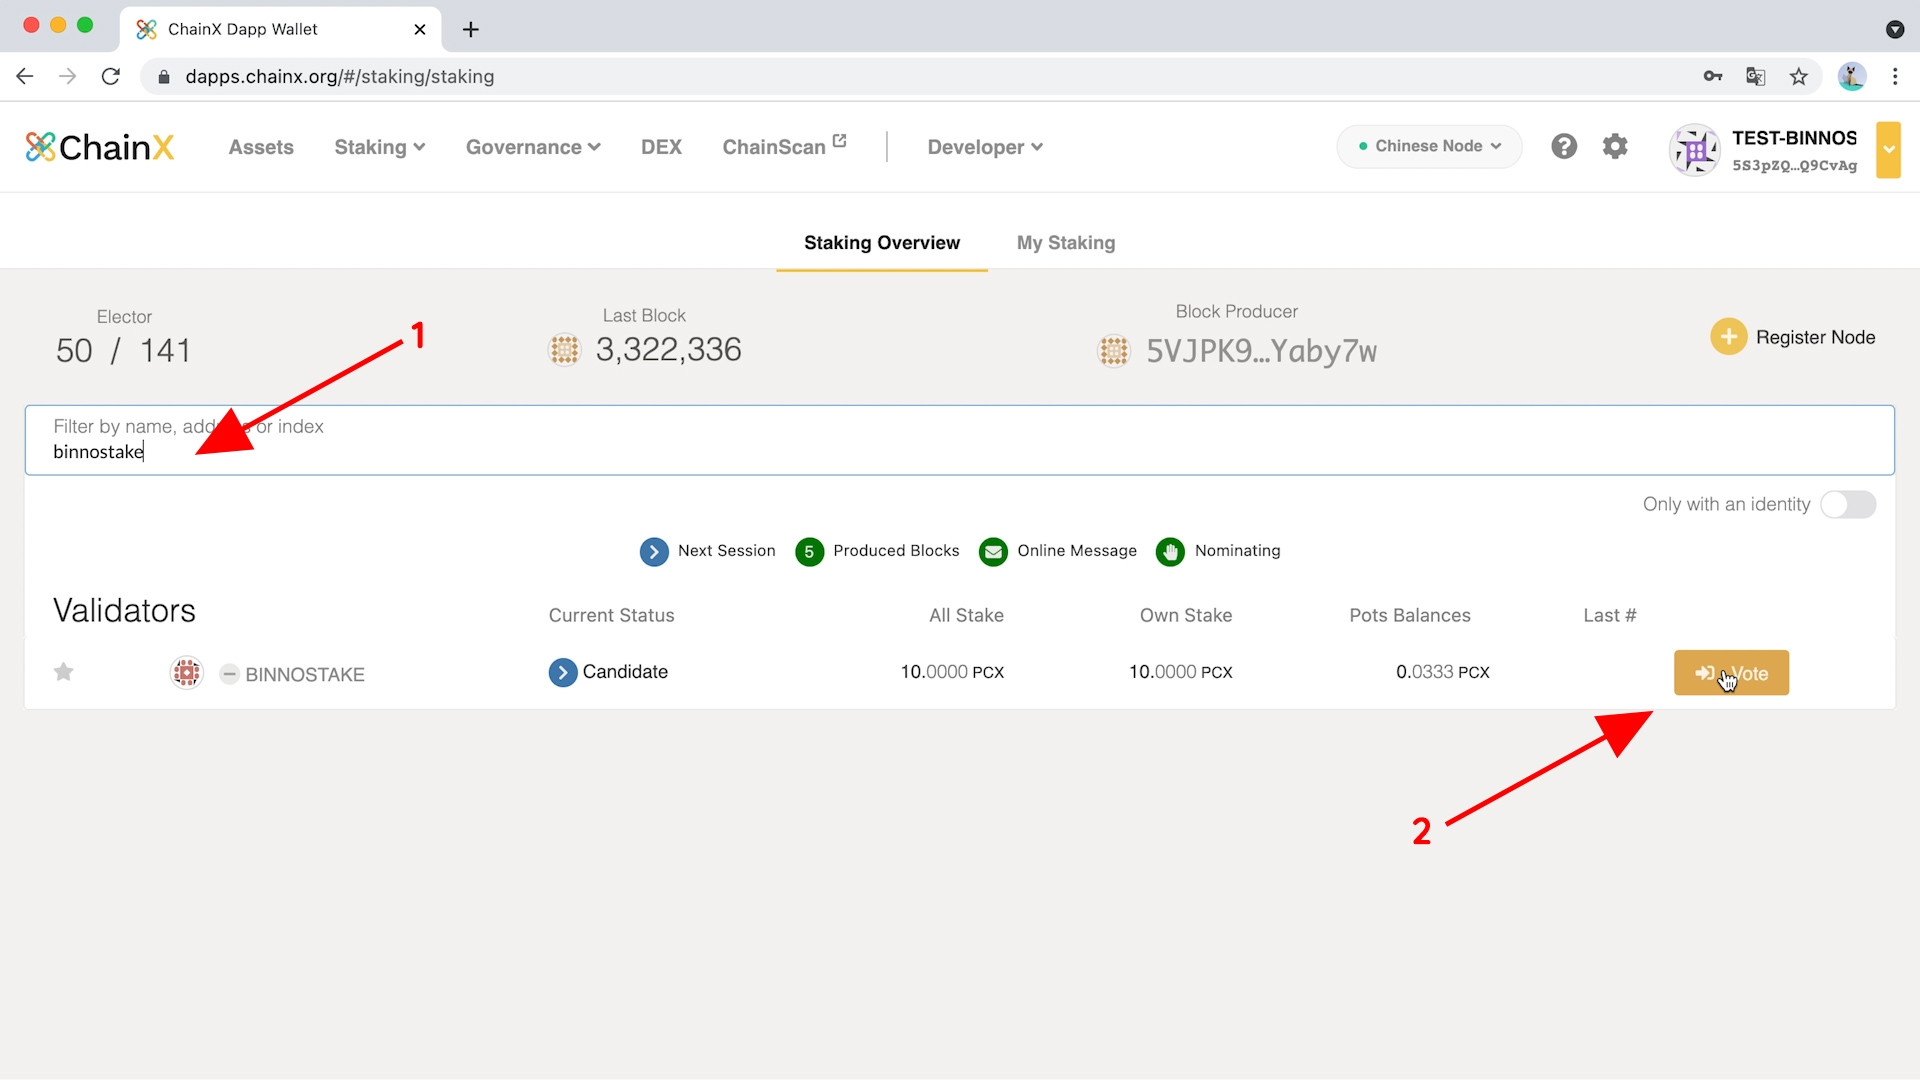Open a new browser tab
Screen dimensions: 1920x1080
coord(471,29)
